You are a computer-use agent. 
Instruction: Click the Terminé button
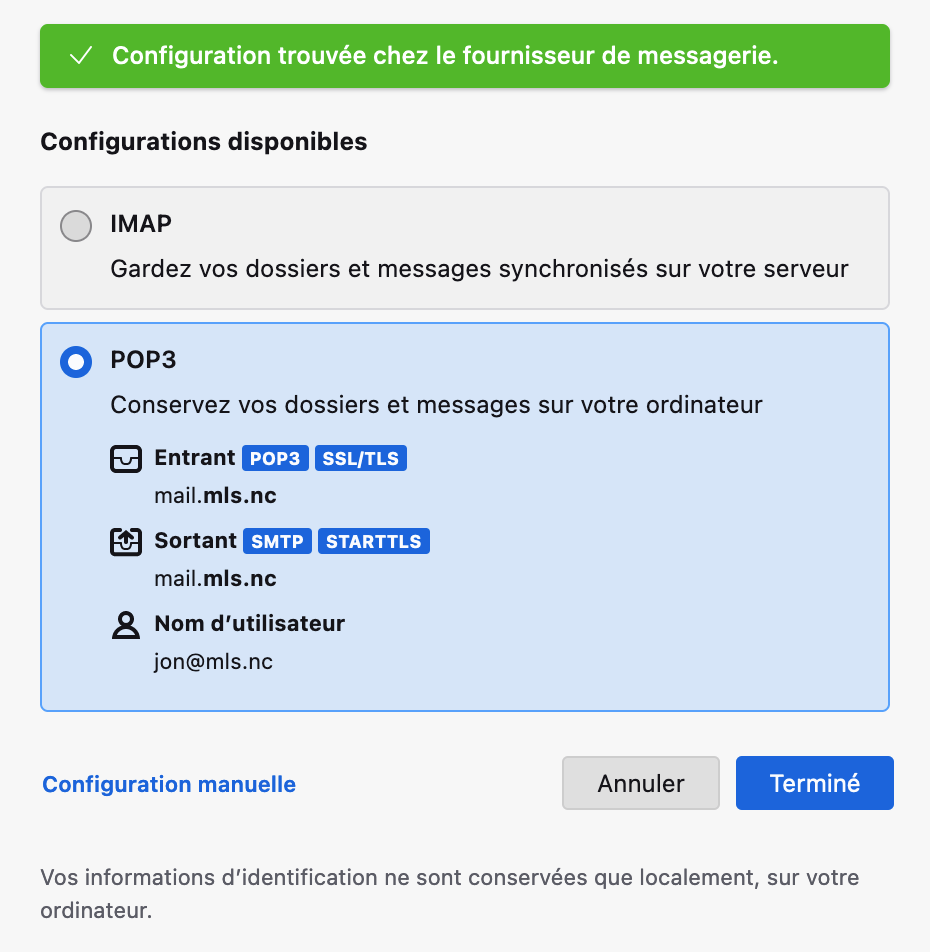pyautogui.click(x=815, y=783)
